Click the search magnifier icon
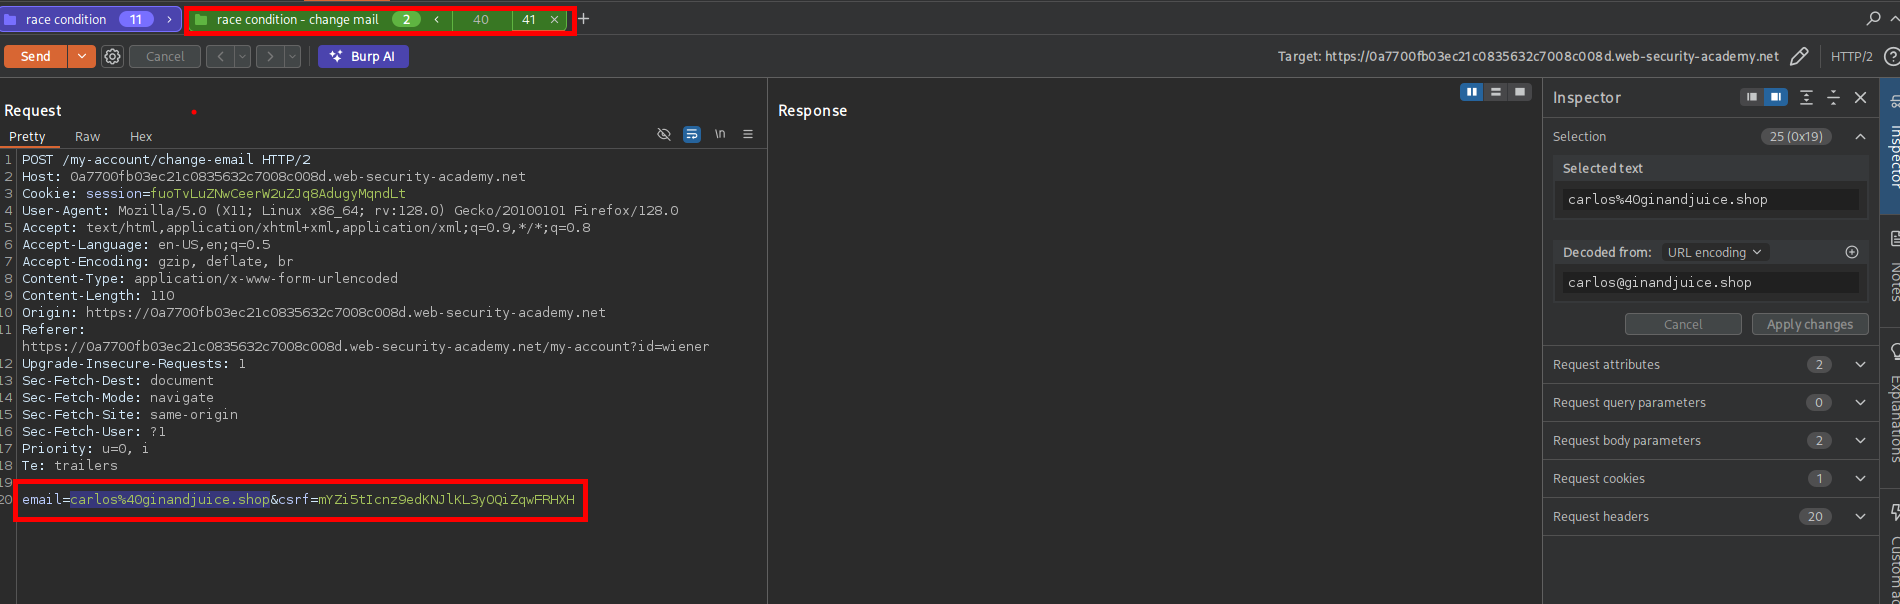 click(1873, 19)
